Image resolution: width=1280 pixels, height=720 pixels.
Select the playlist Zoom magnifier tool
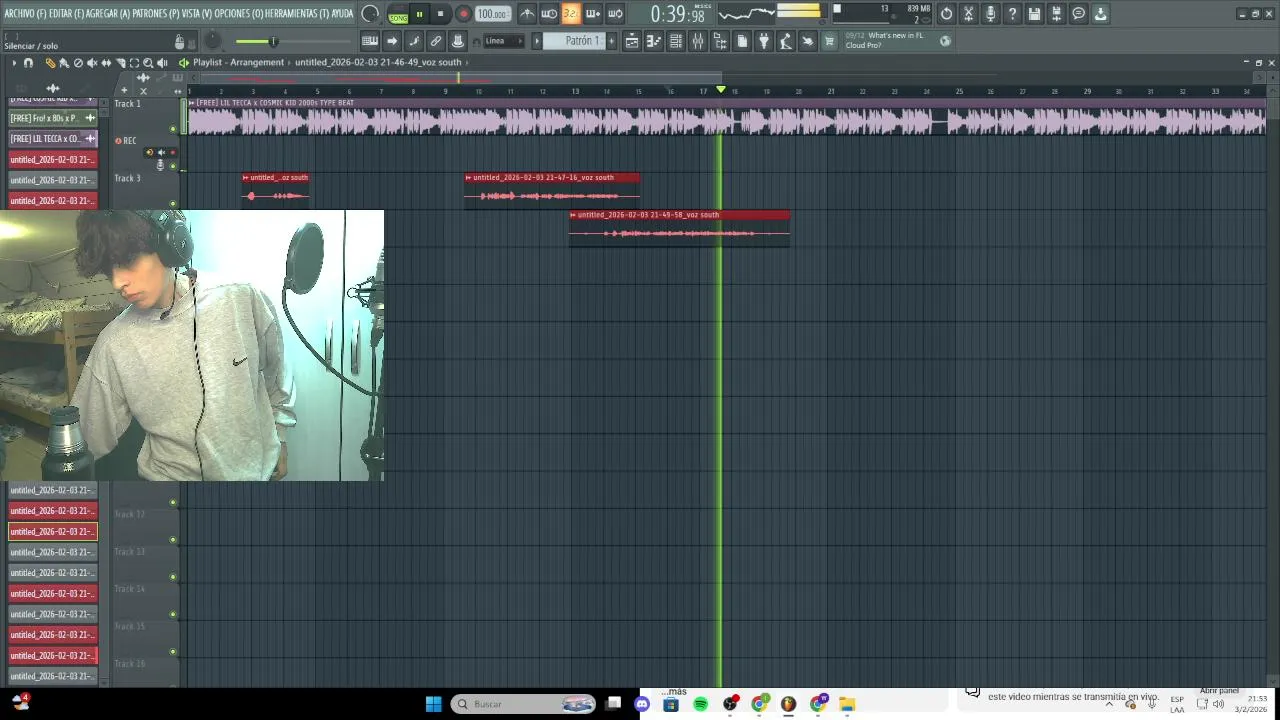pyautogui.click(x=148, y=63)
